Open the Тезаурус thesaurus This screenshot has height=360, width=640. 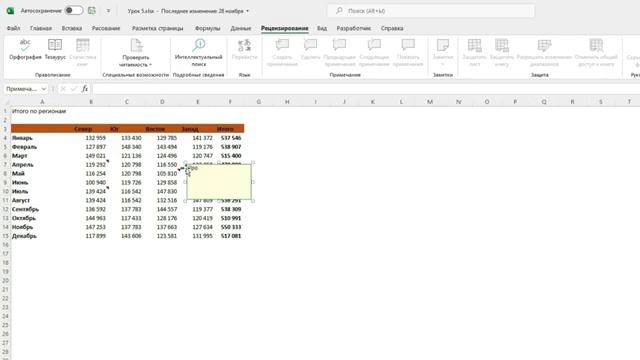coord(55,49)
